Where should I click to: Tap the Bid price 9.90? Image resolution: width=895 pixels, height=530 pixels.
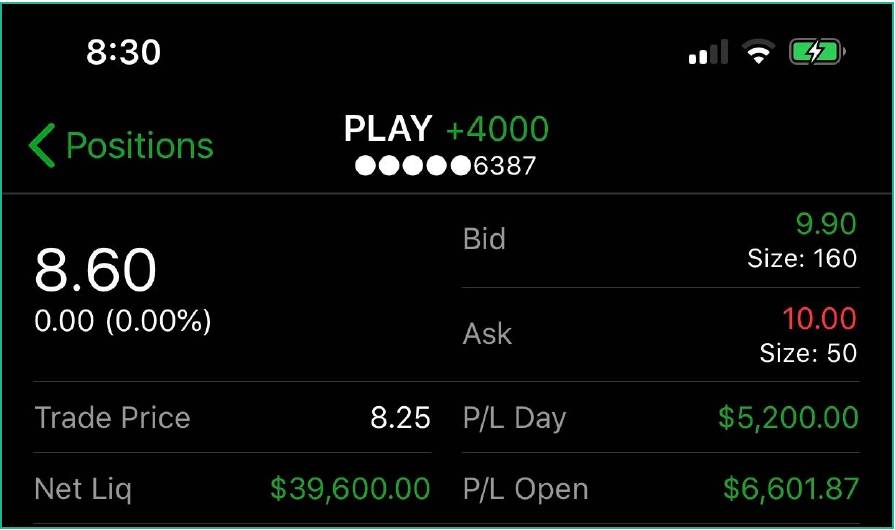826,224
